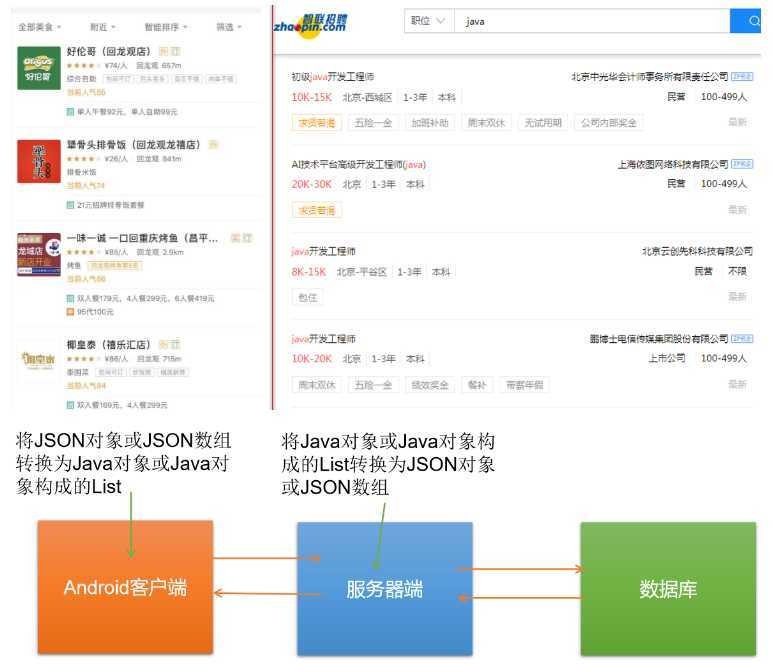Click the 无试用期 benefit tag

coord(543,123)
